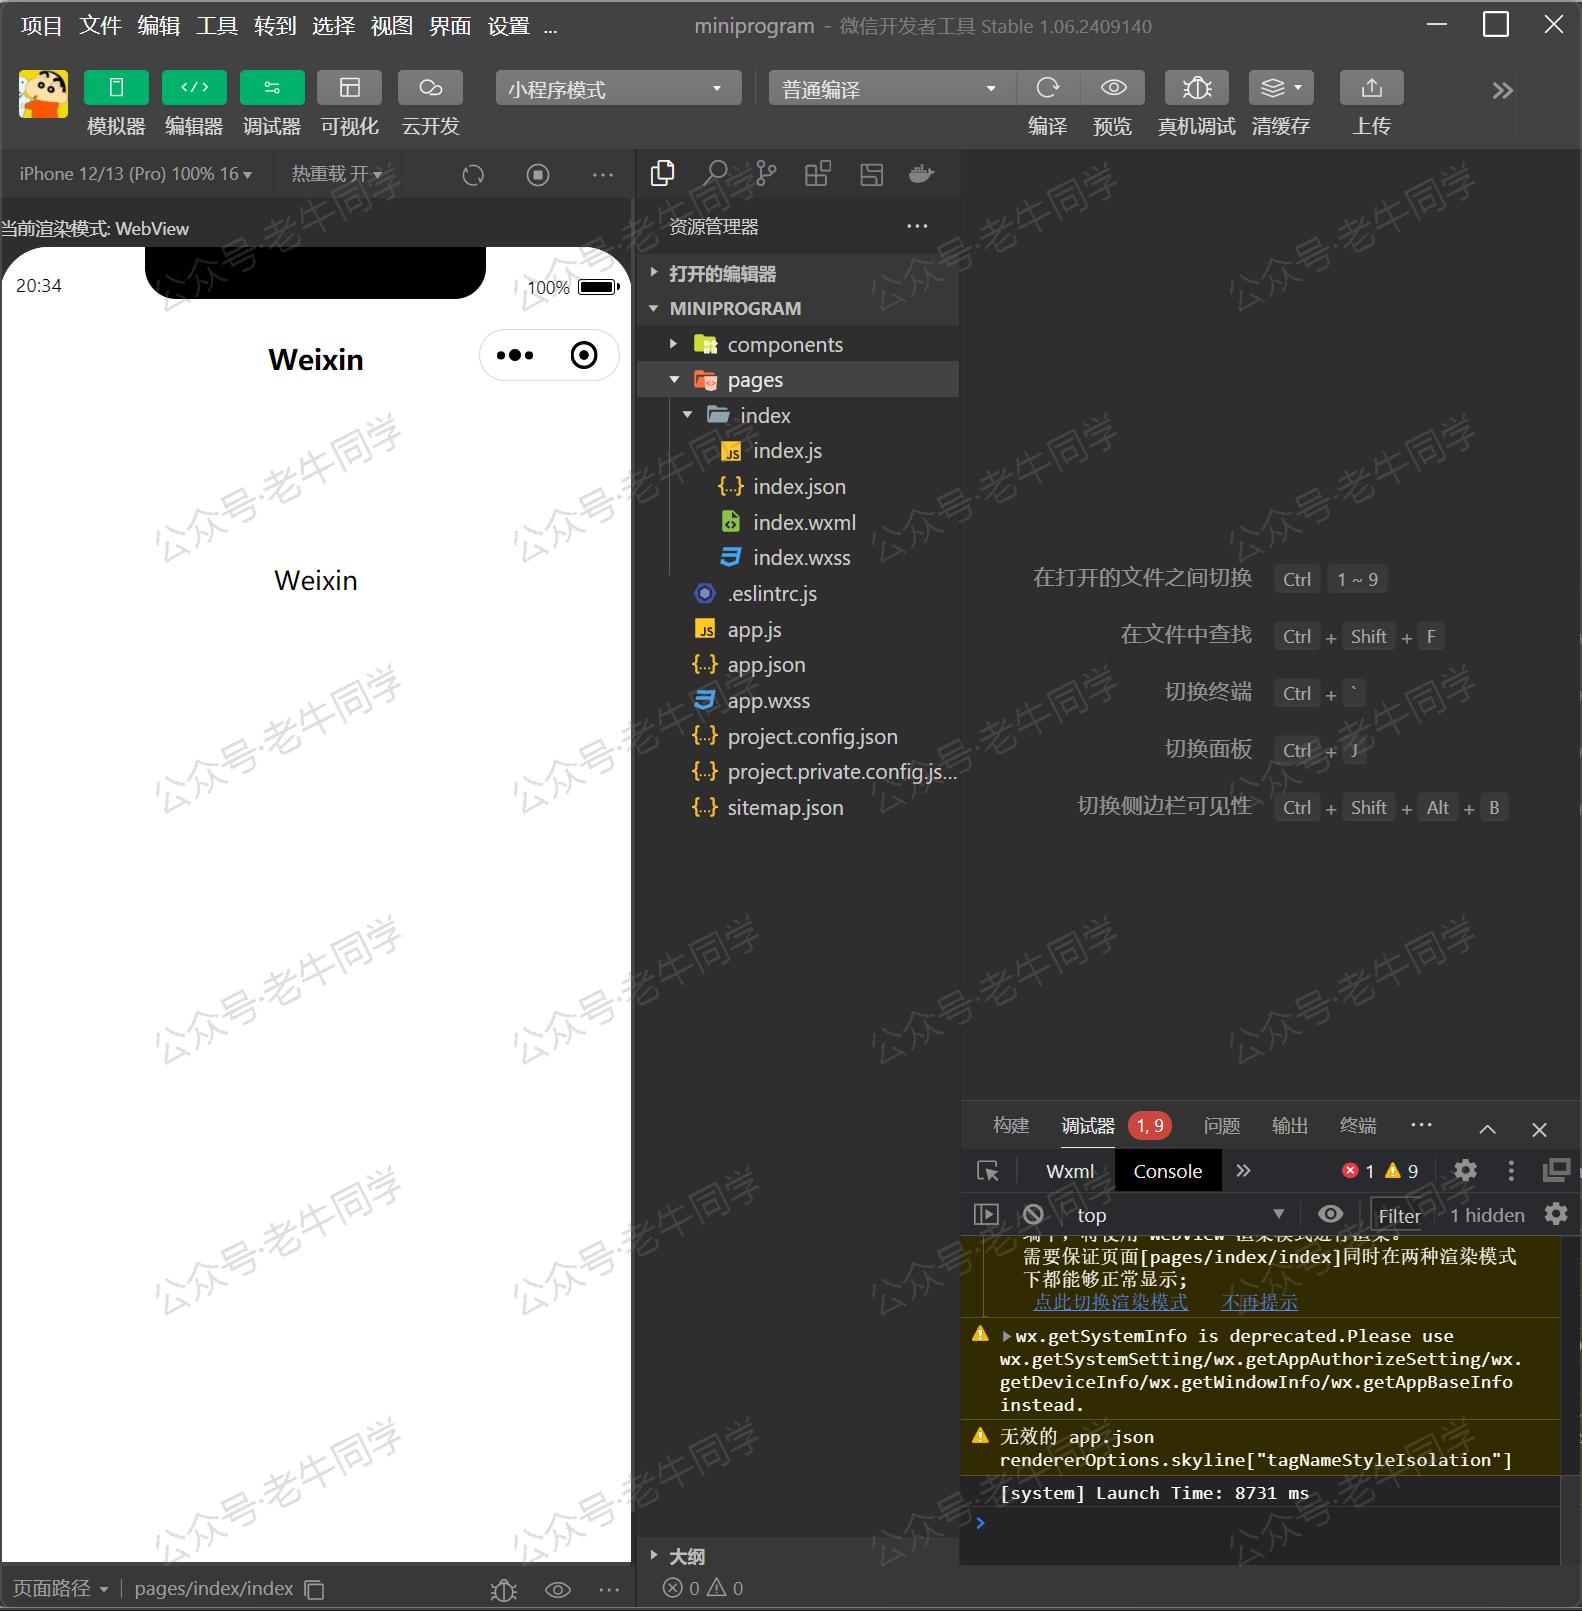Open the Docker whale icon
Viewport: 1582px width, 1611px height.
[921, 174]
